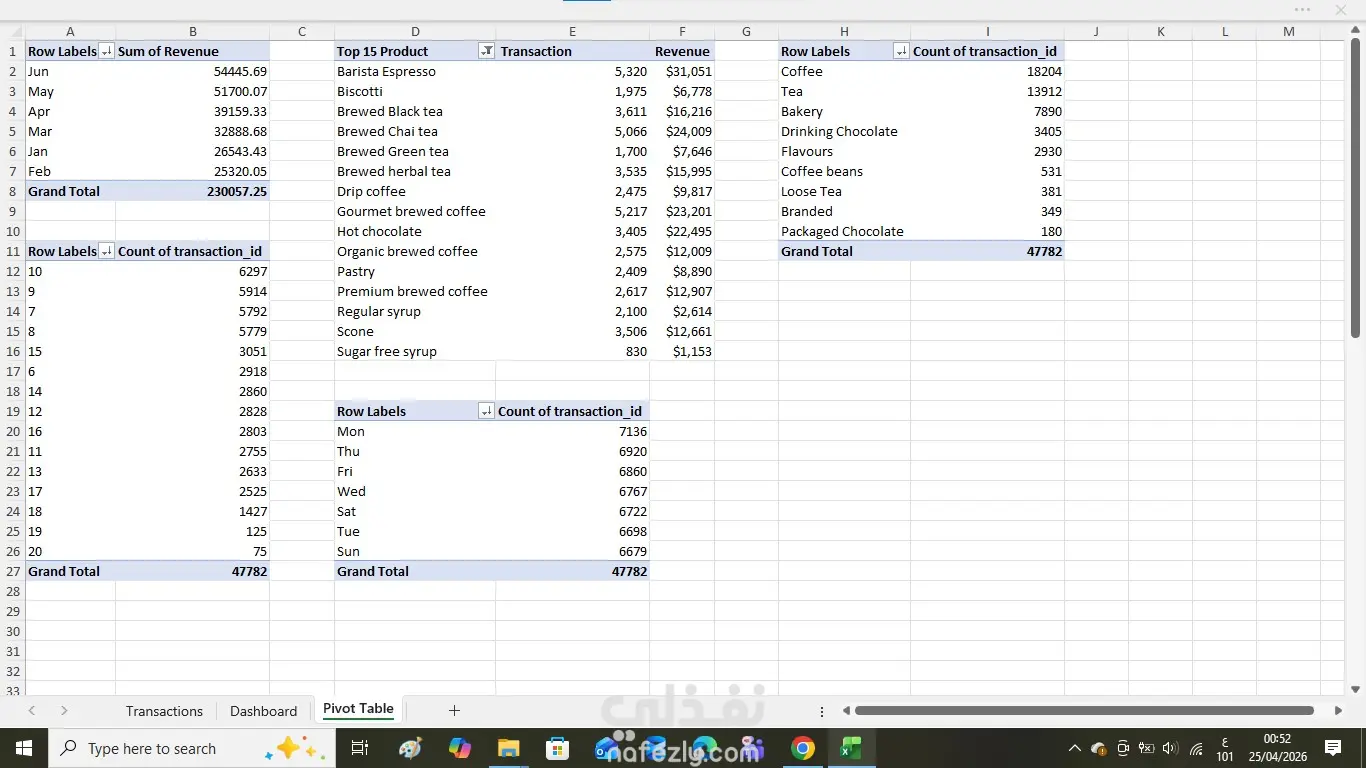Select the Packaged Chocolate category cell
The image size is (1366, 768).
844,231
